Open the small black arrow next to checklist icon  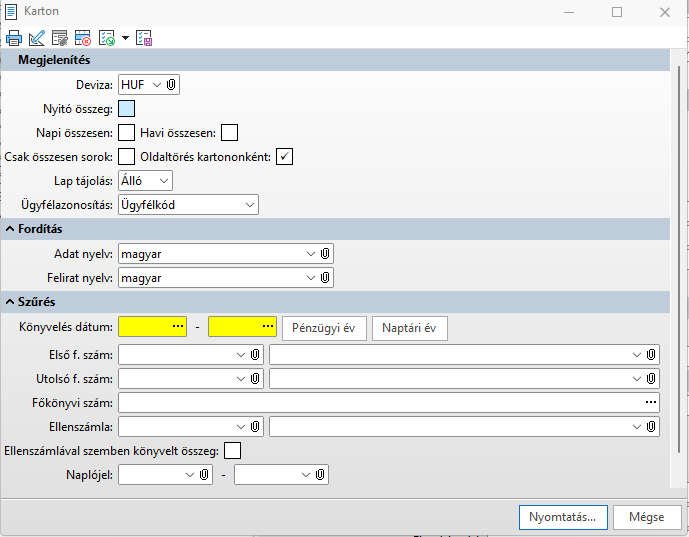coord(125,38)
